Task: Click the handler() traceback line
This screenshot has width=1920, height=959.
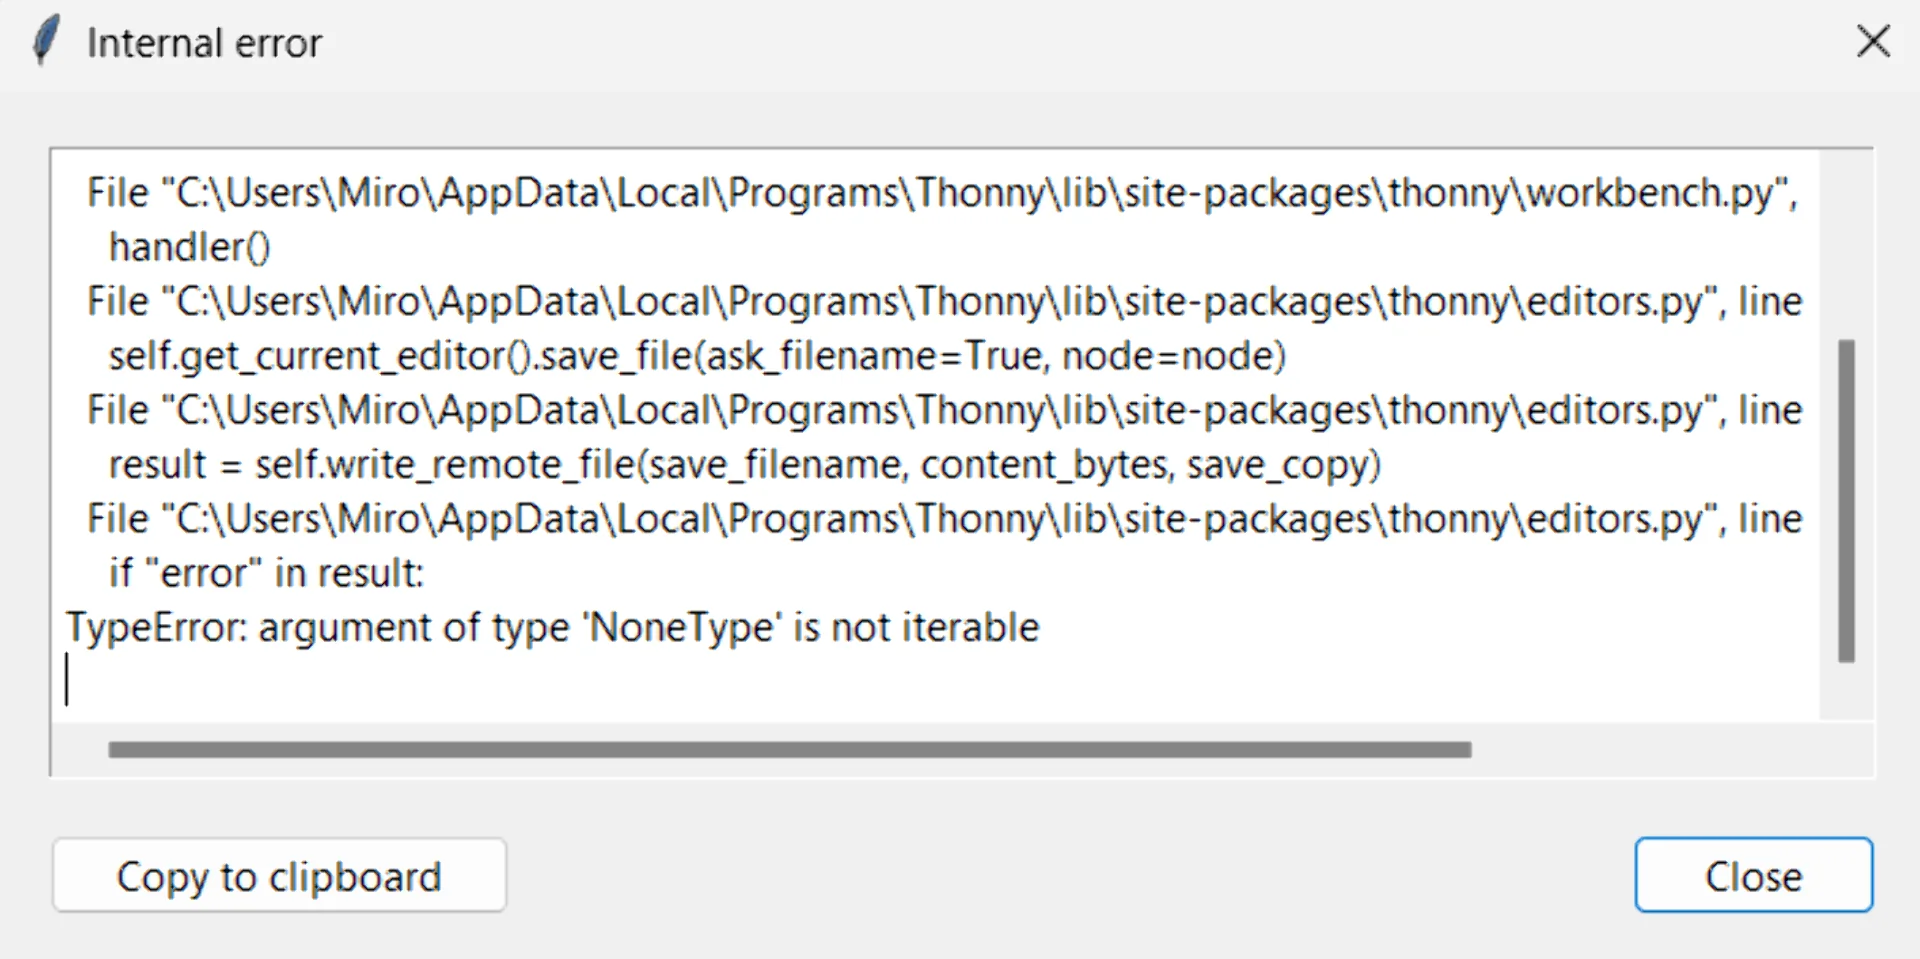Action: point(189,247)
